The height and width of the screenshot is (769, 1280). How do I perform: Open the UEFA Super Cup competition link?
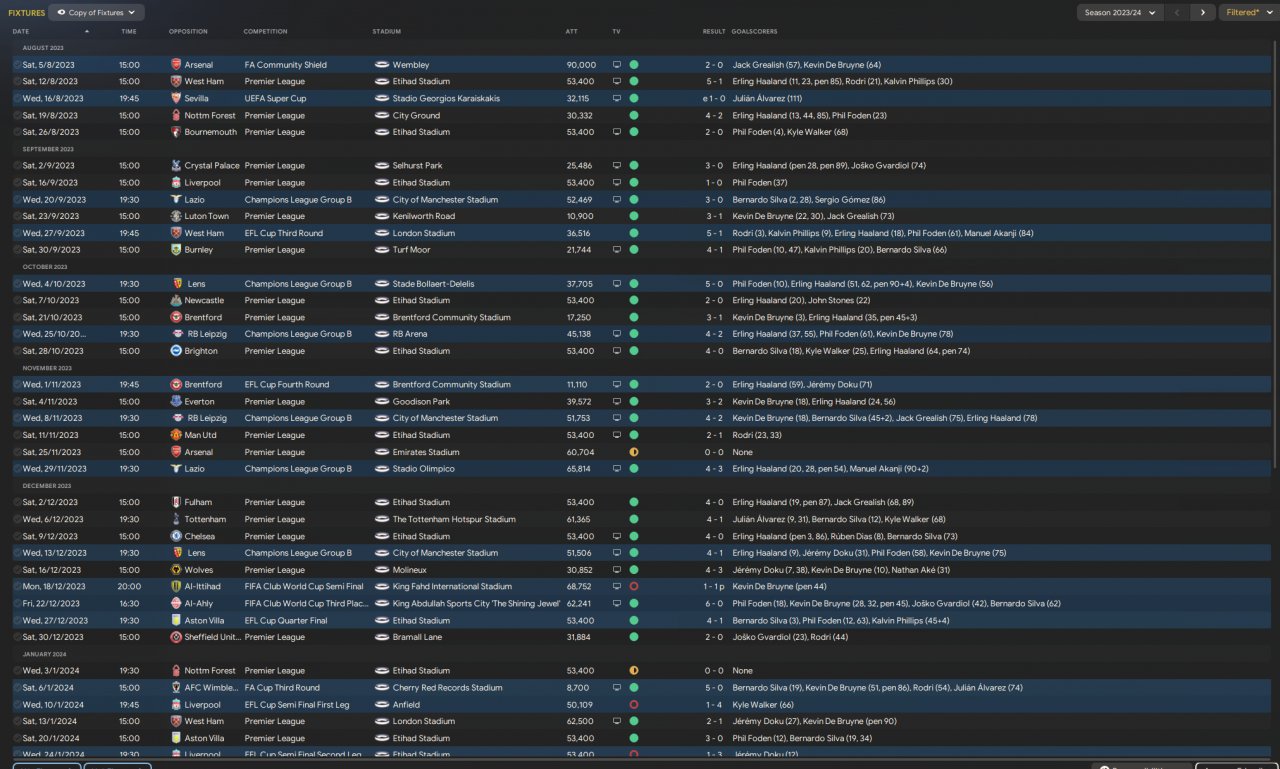275,99
